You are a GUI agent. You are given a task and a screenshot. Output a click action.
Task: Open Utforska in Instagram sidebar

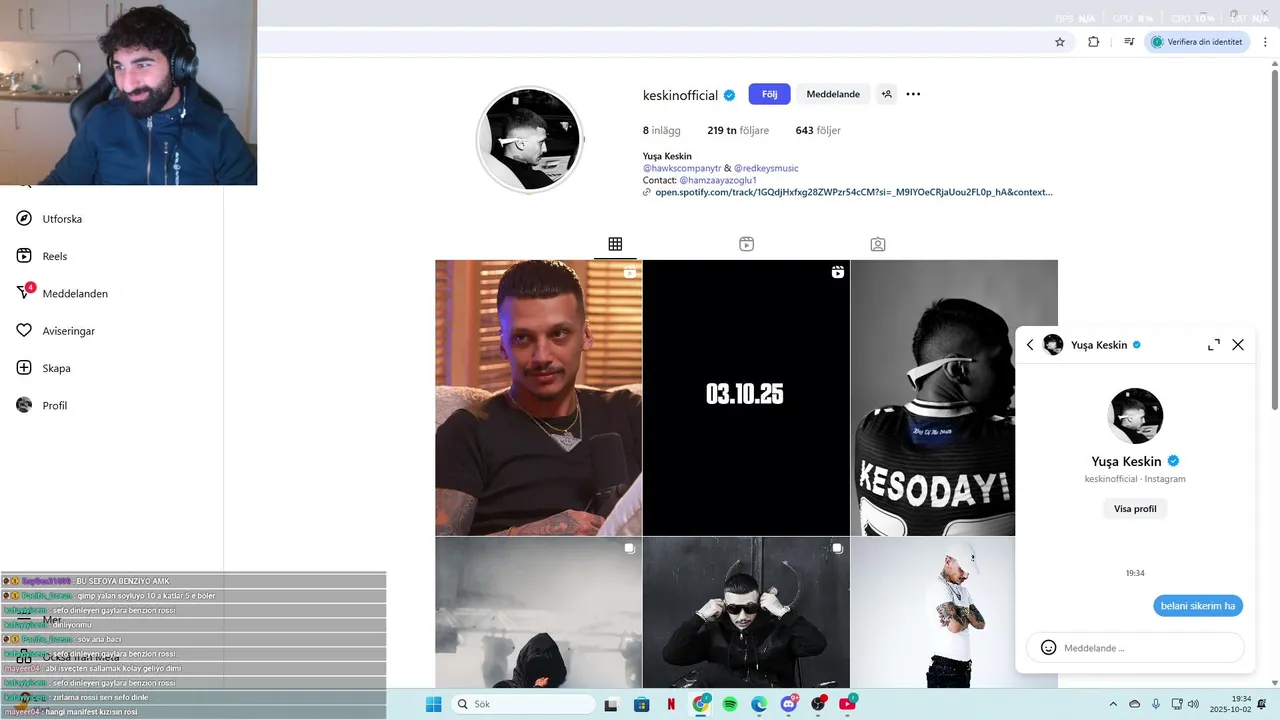point(49,219)
